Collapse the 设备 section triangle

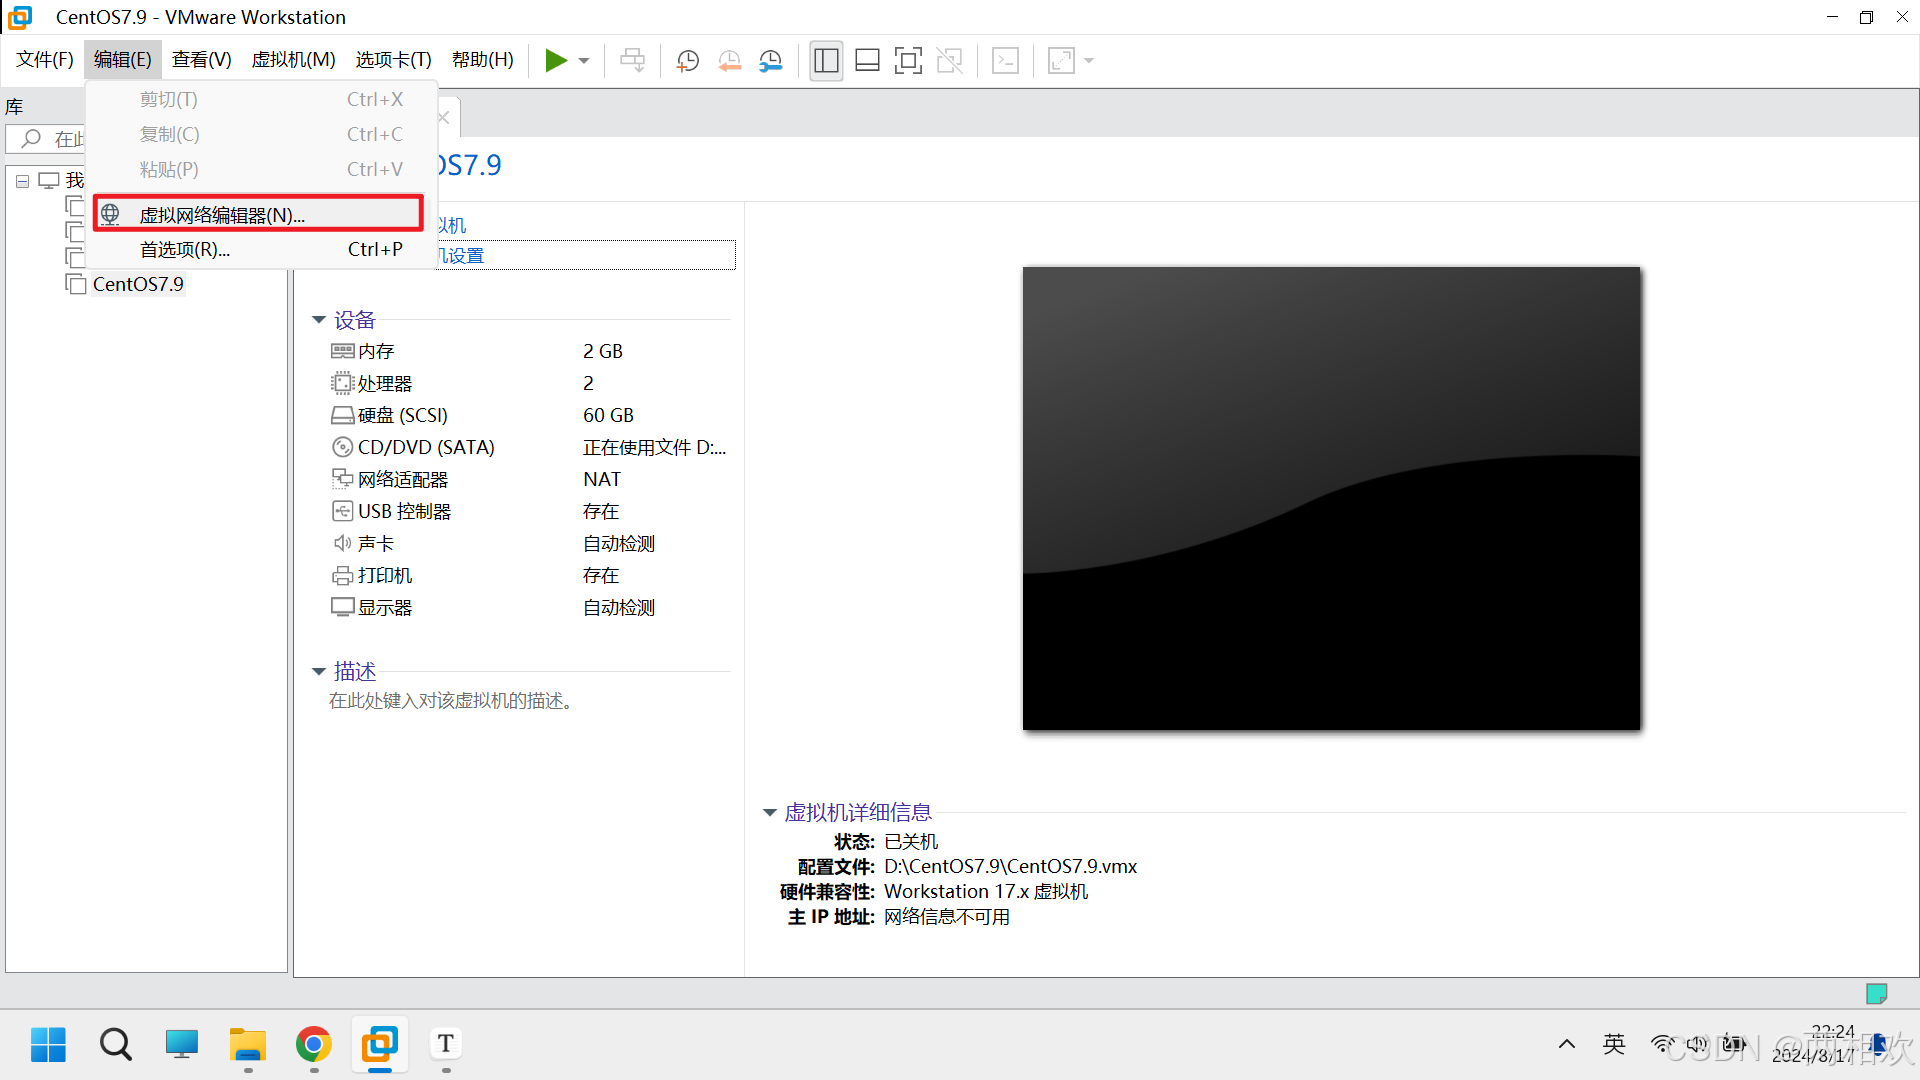tap(319, 320)
